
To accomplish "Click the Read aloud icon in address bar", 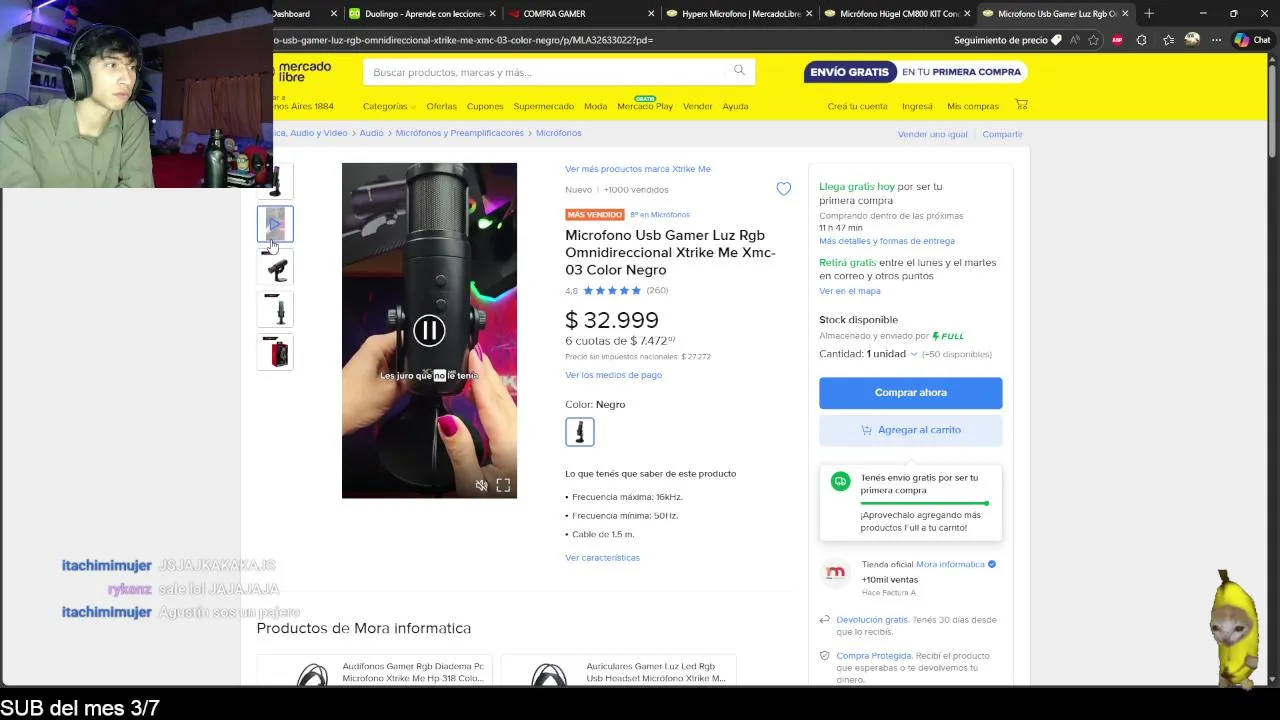I will coord(1075,40).
